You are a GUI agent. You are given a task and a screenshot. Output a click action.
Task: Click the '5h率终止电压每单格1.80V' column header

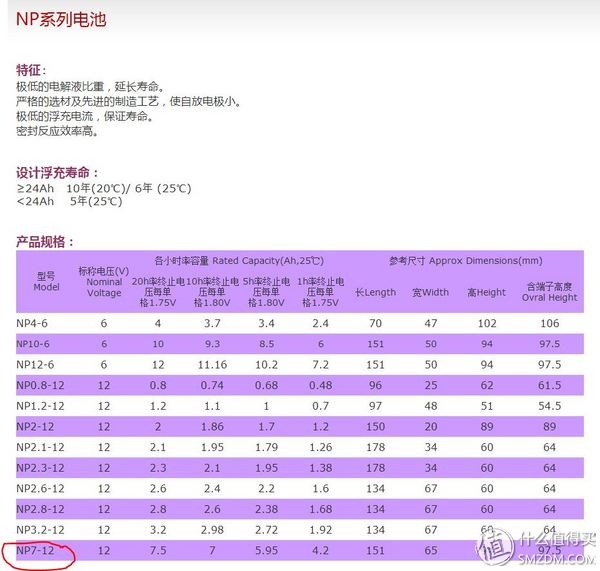point(266,292)
